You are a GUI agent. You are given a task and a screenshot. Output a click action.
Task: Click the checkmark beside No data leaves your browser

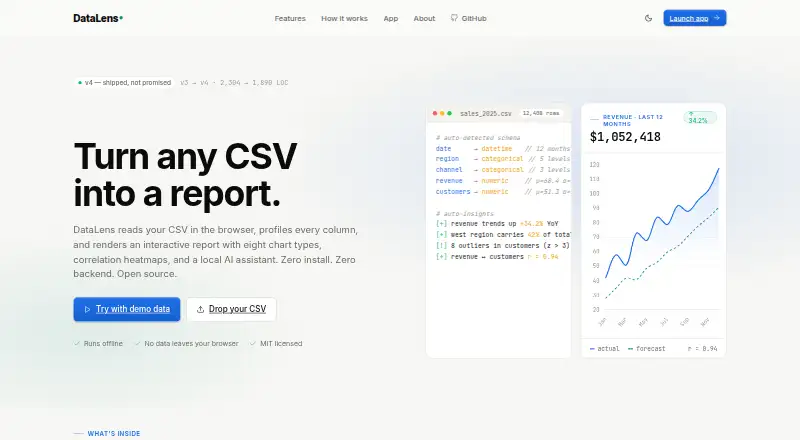[x=137, y=344]
